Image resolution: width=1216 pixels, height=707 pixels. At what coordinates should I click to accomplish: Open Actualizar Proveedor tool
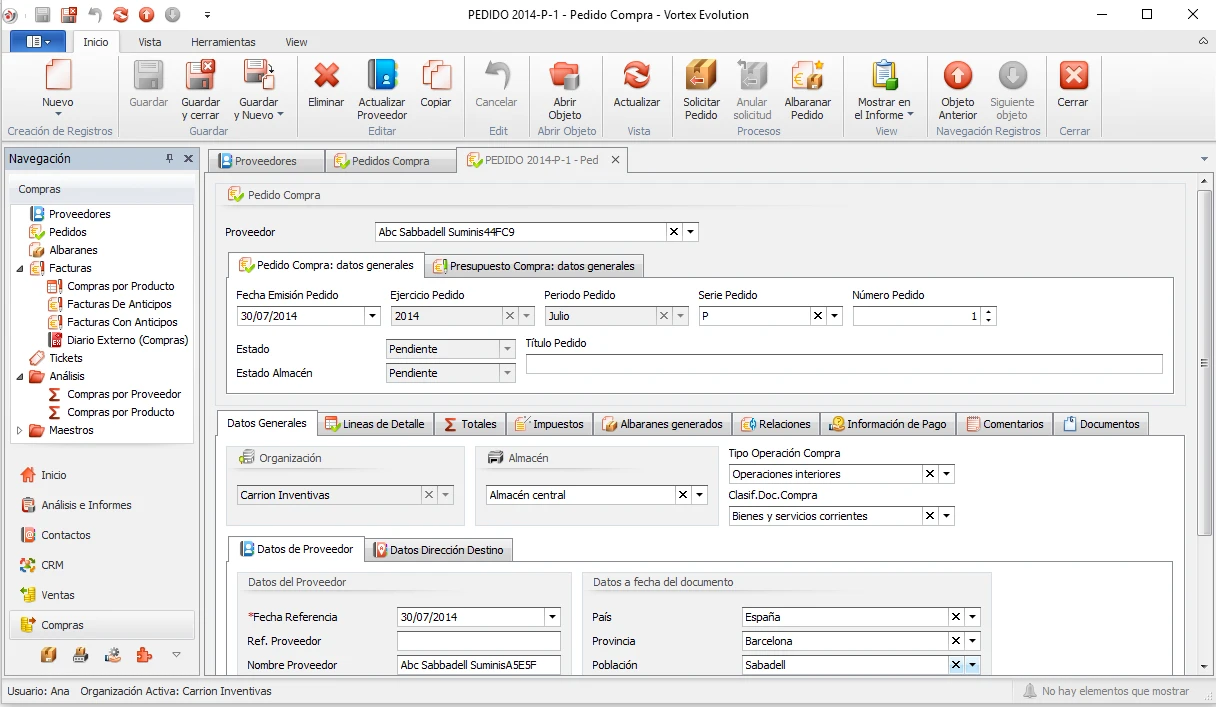382,90
